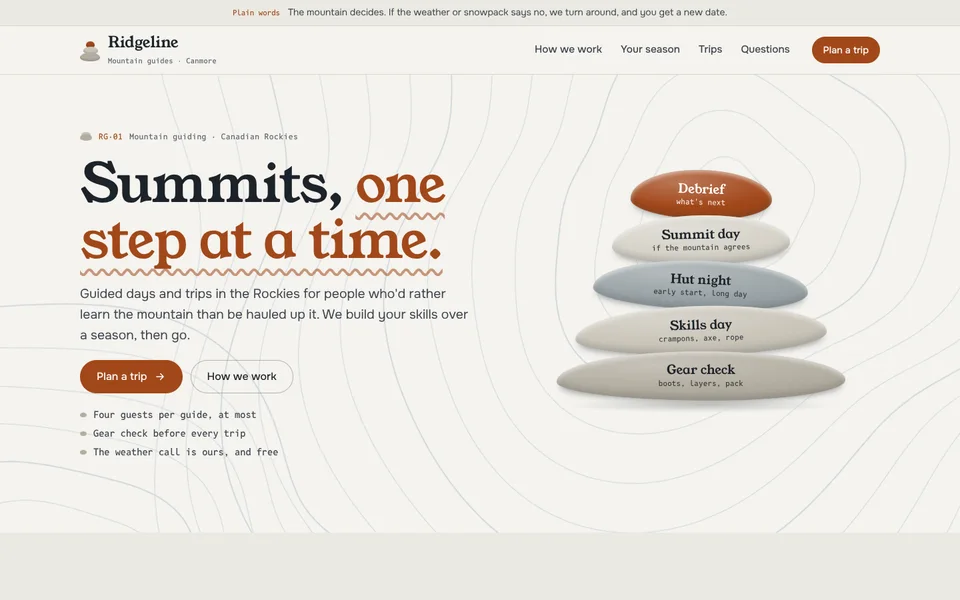Click the 'Guided days and trips' paragraph

[274, 314]
